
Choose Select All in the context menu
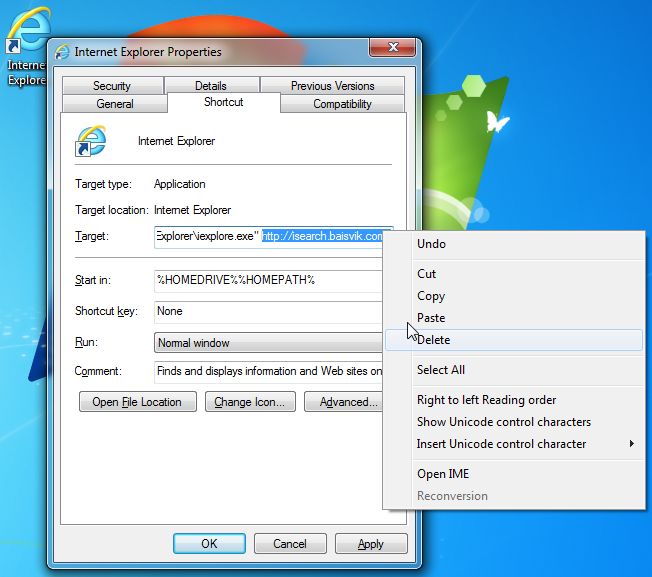tap(515, 370)
